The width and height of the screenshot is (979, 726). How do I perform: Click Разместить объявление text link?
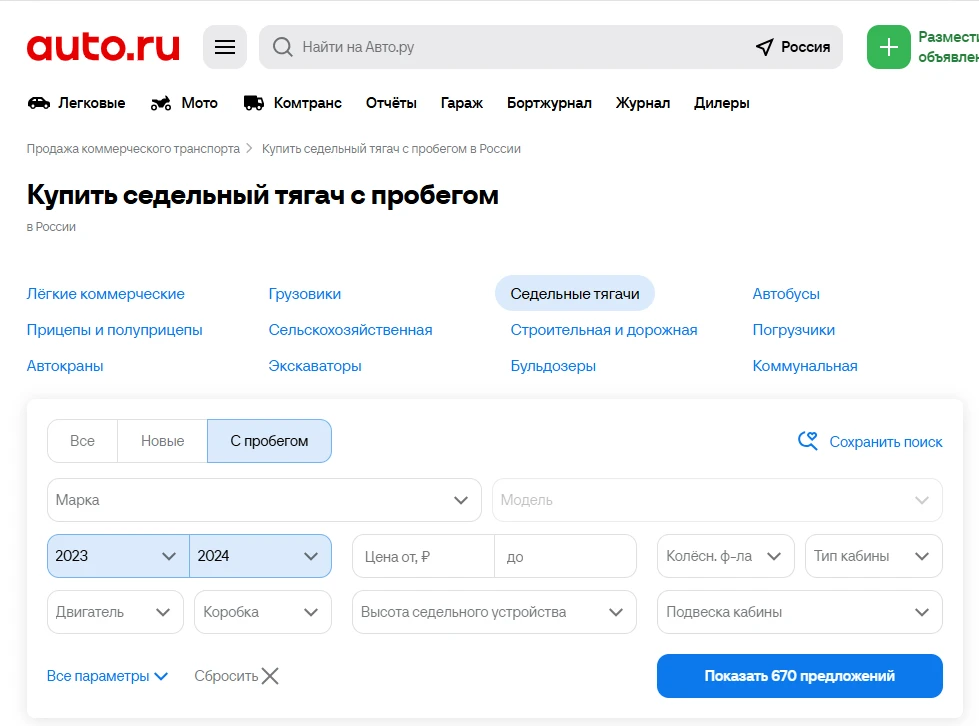pos(948,47)
